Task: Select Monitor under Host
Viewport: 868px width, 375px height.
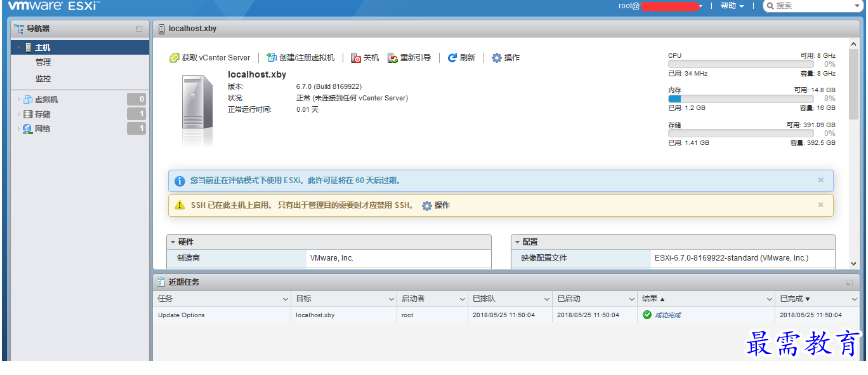Action: (43, 79)
